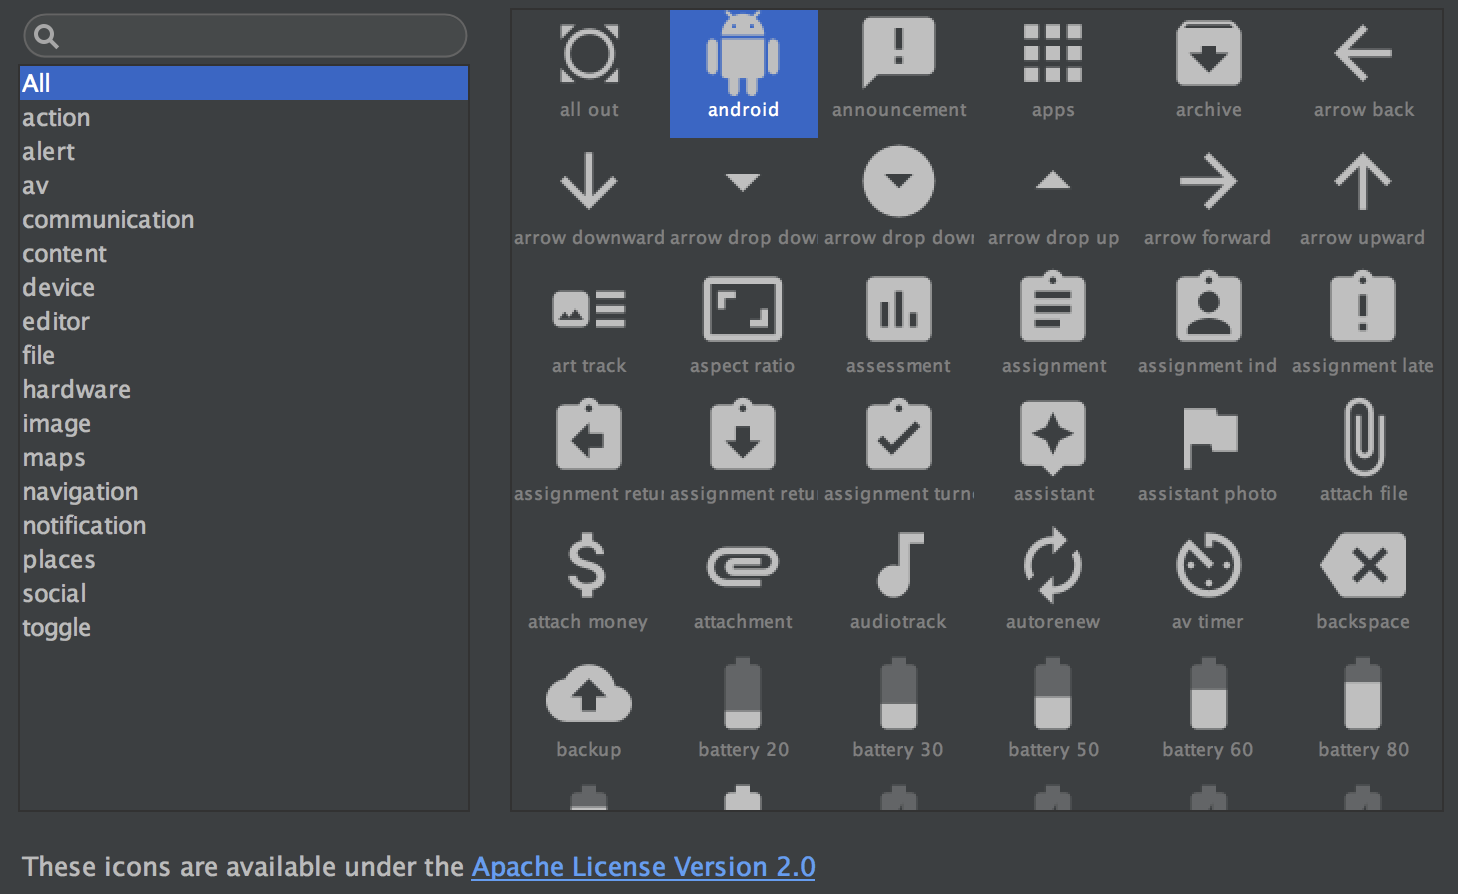Click inside the search field

click(x=243, y=35)
